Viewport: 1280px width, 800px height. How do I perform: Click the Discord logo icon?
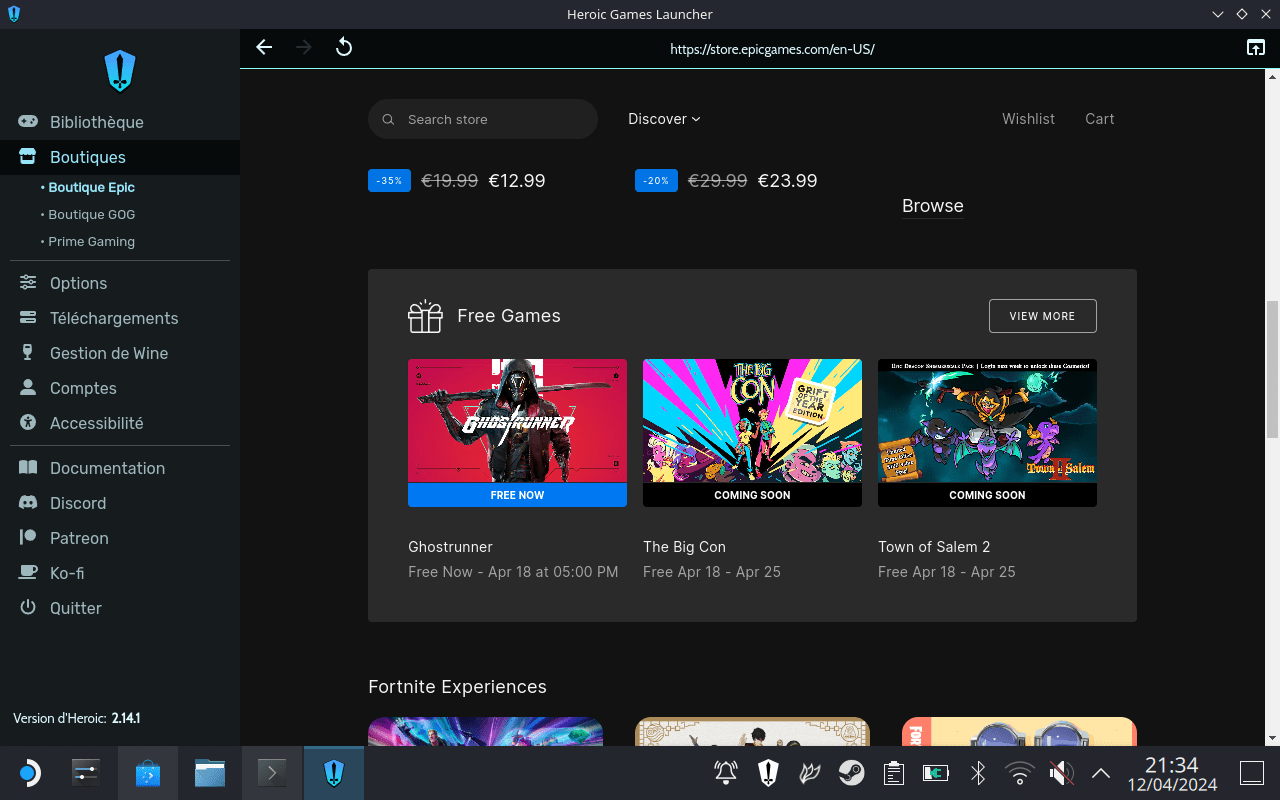28,503
